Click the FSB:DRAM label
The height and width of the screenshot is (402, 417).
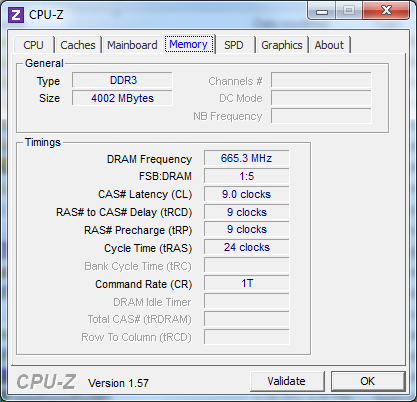coord(165,176)
